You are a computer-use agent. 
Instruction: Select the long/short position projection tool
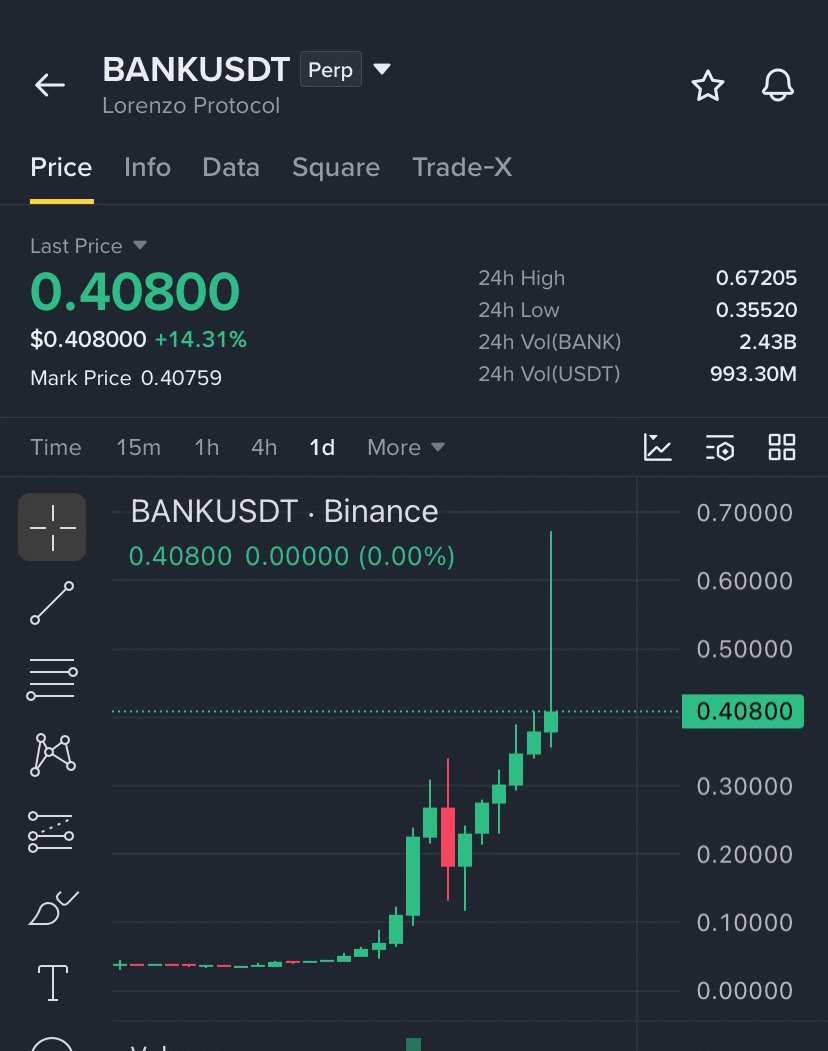[51, 832]
